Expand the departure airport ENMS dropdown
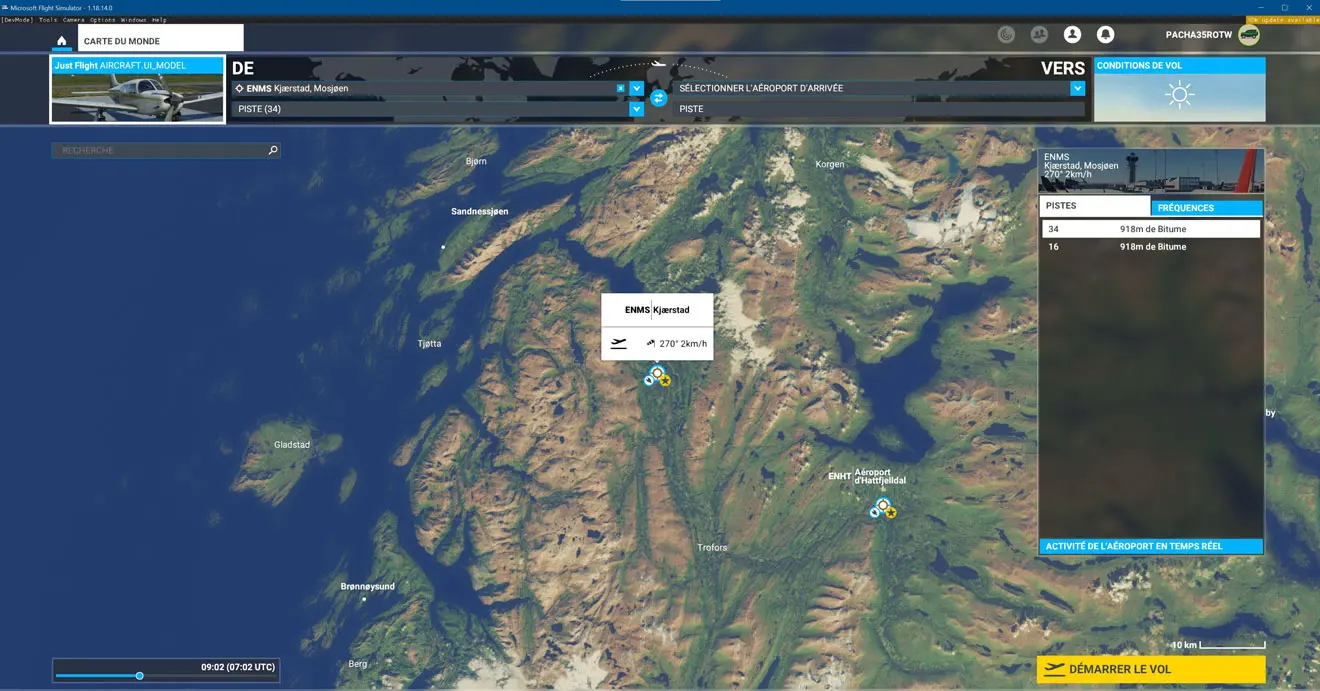1320x691 pixels. tap(636, 88)
